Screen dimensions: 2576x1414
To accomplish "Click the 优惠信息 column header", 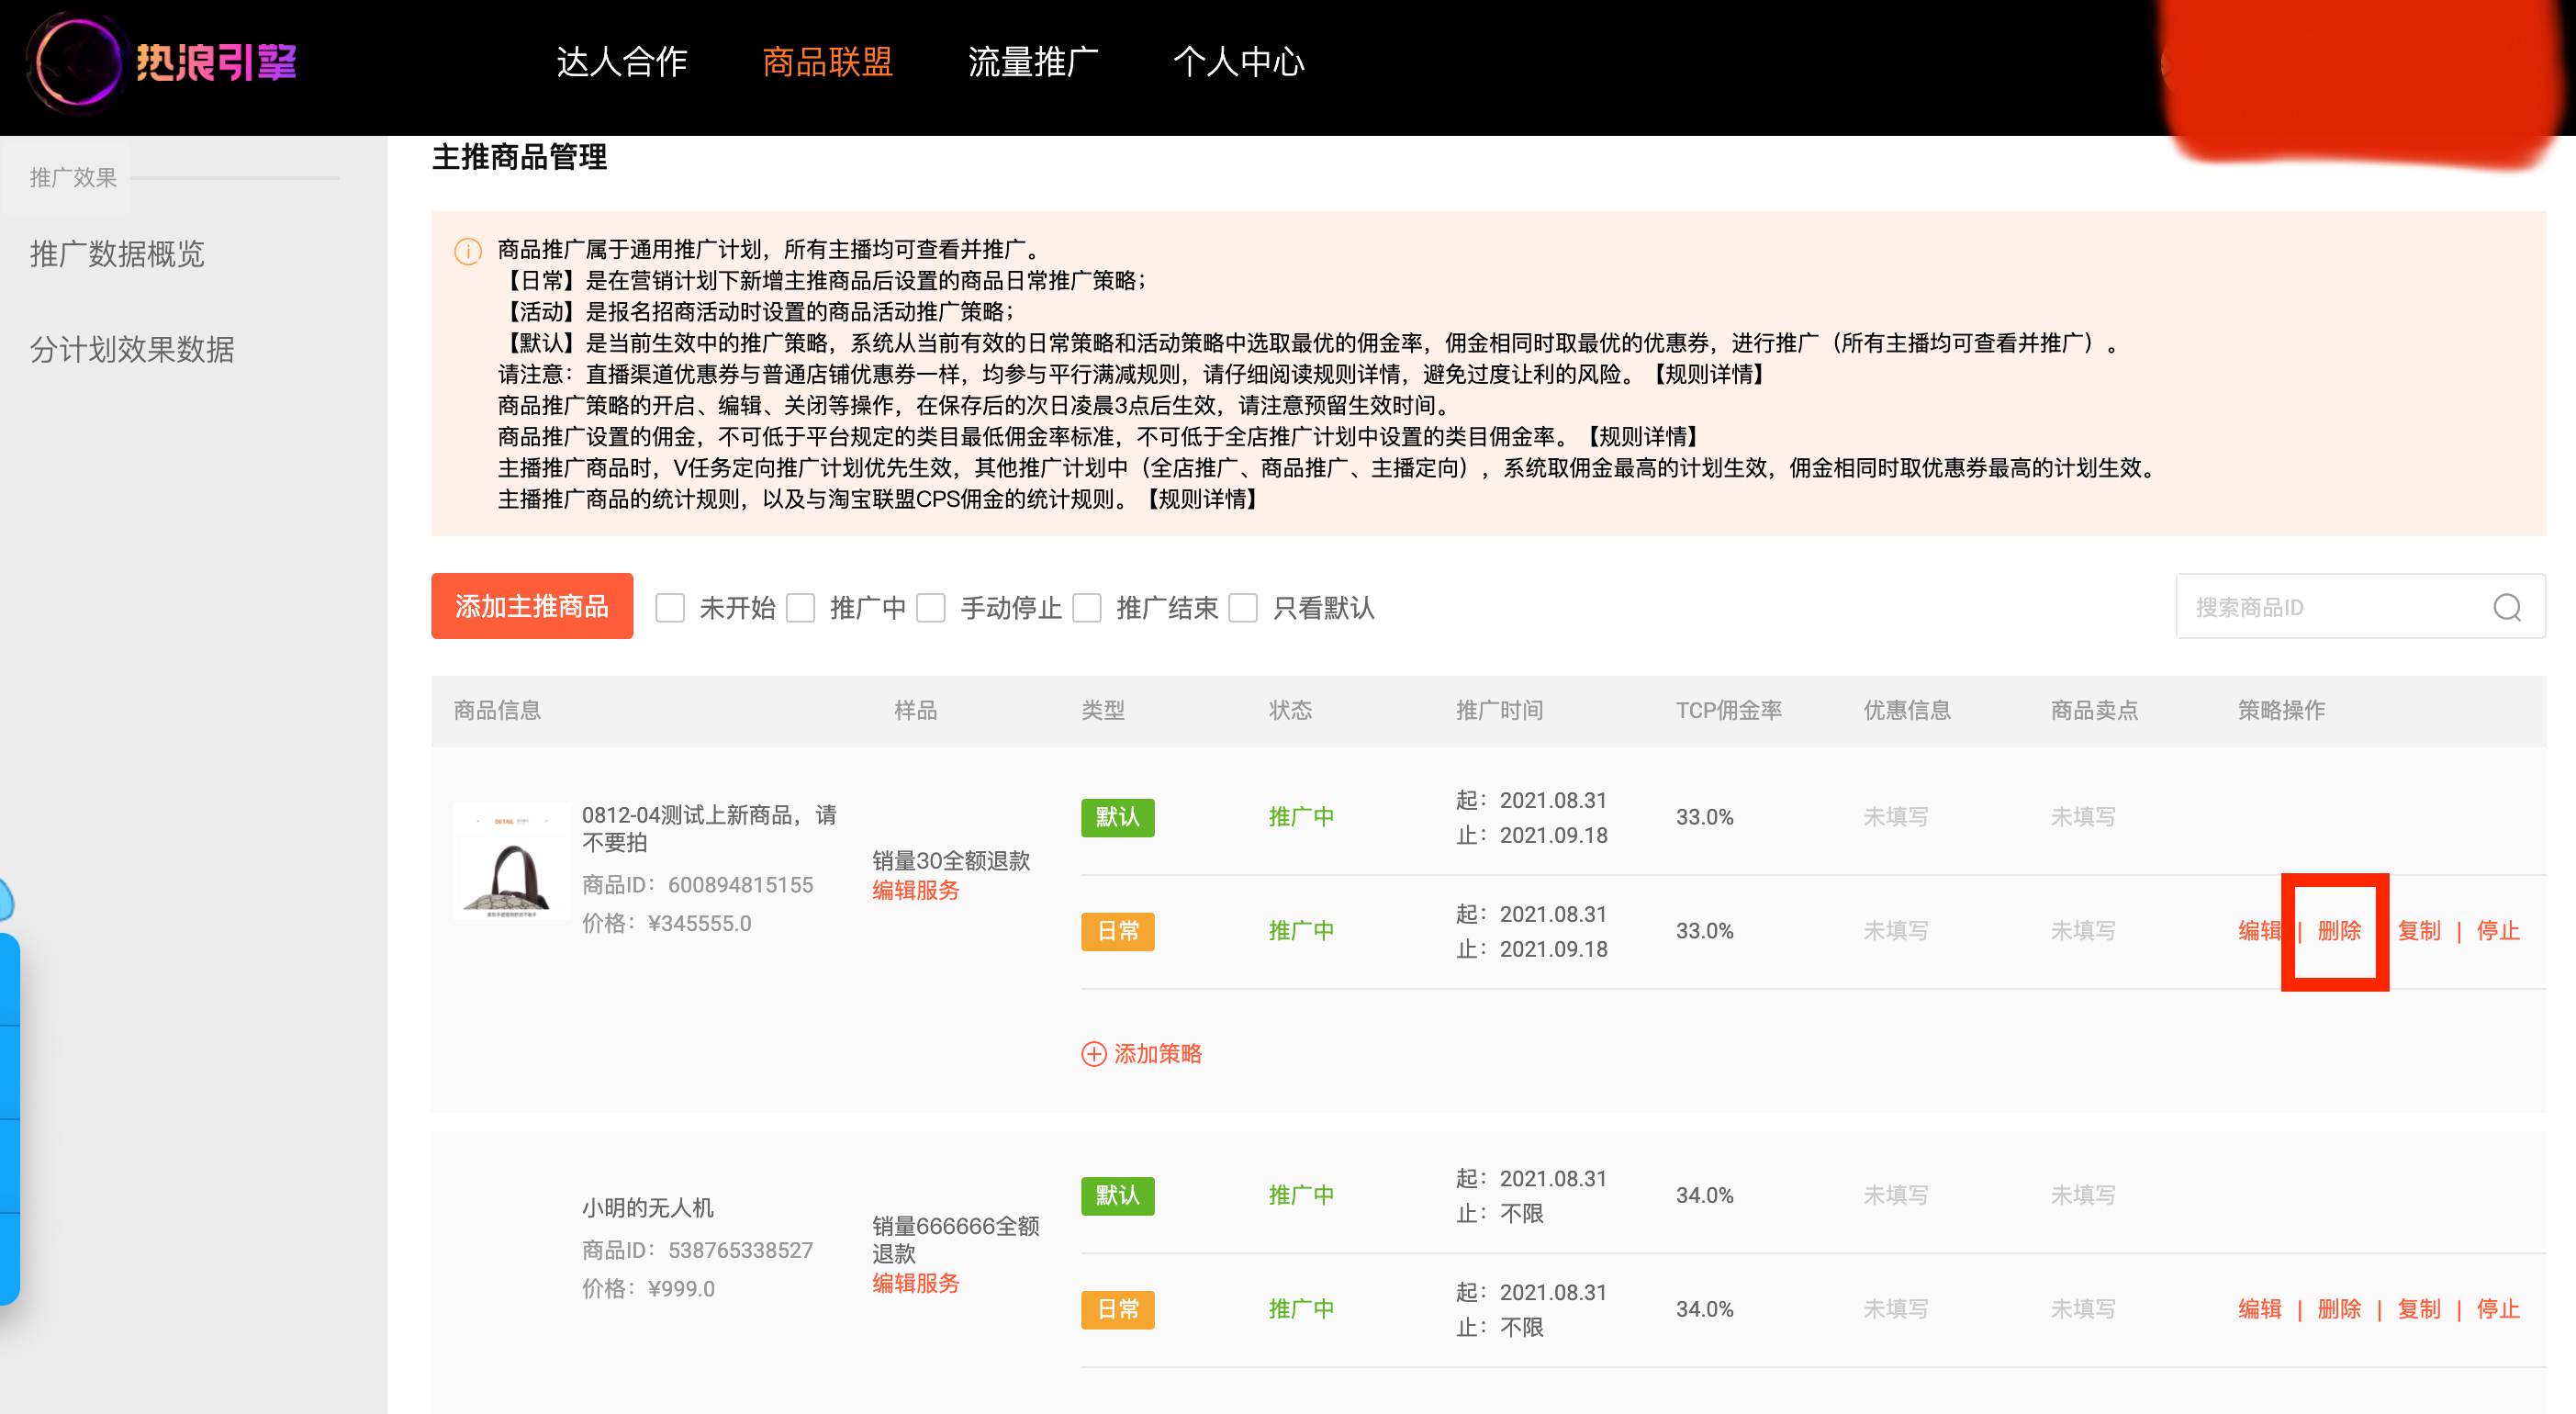I will point(1906,710).
